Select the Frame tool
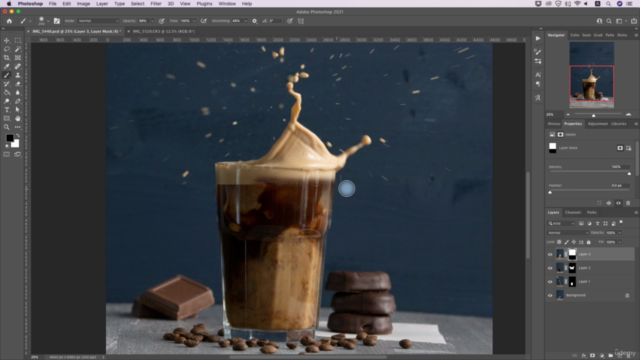Screen dimensions: 640x360 point(18,58)
